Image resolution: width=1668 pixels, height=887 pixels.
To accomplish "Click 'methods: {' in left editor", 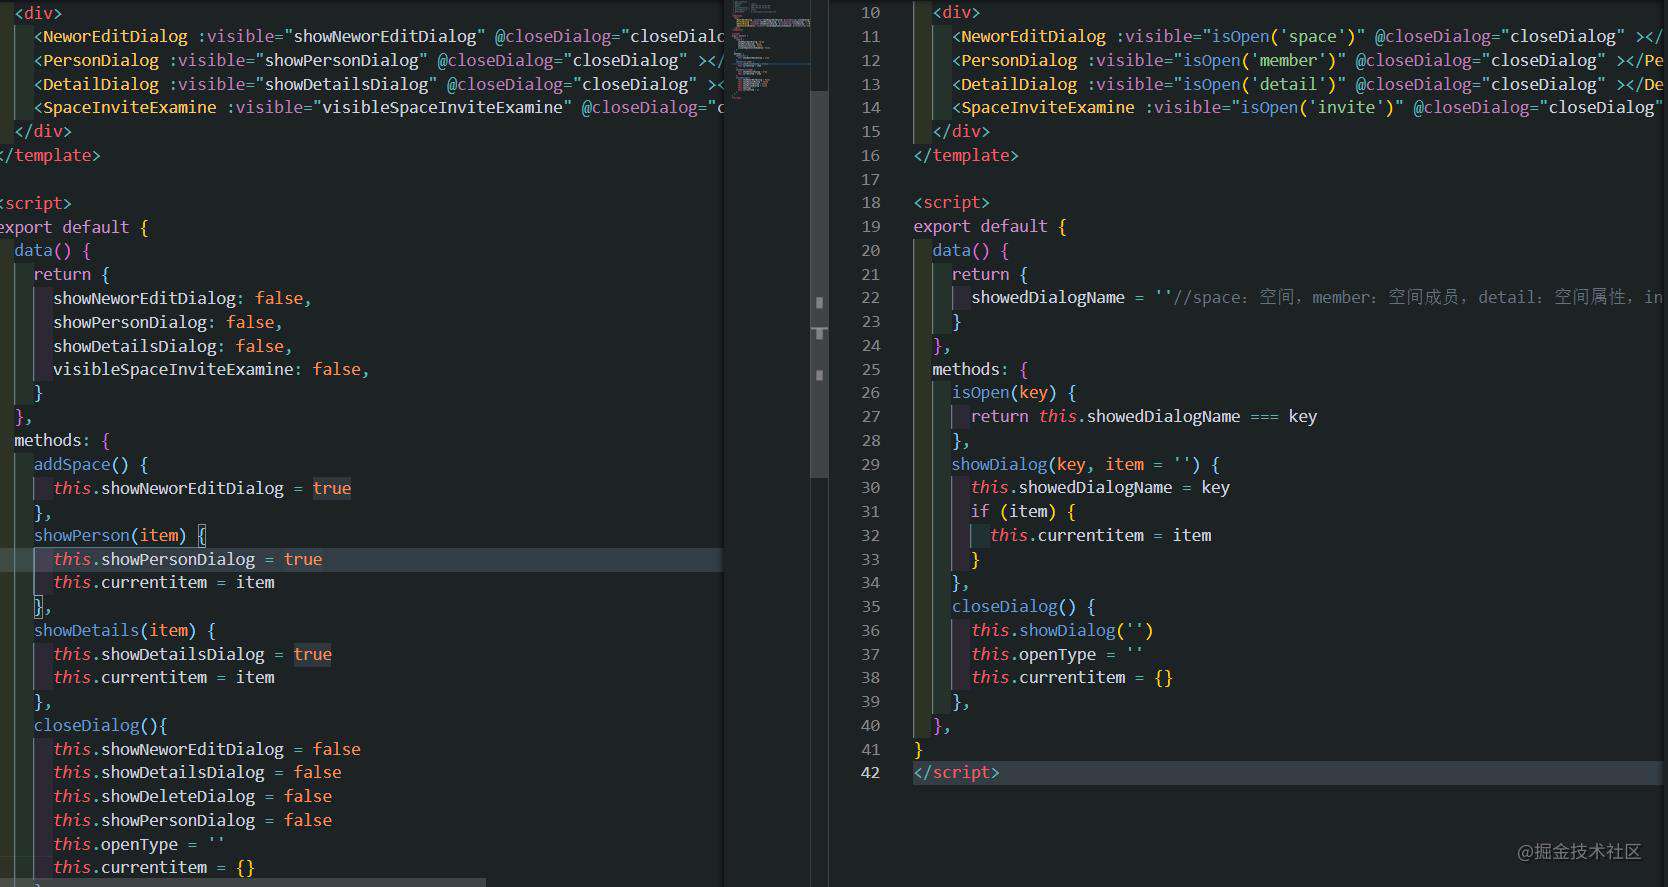I will click(x=62, y=441).
